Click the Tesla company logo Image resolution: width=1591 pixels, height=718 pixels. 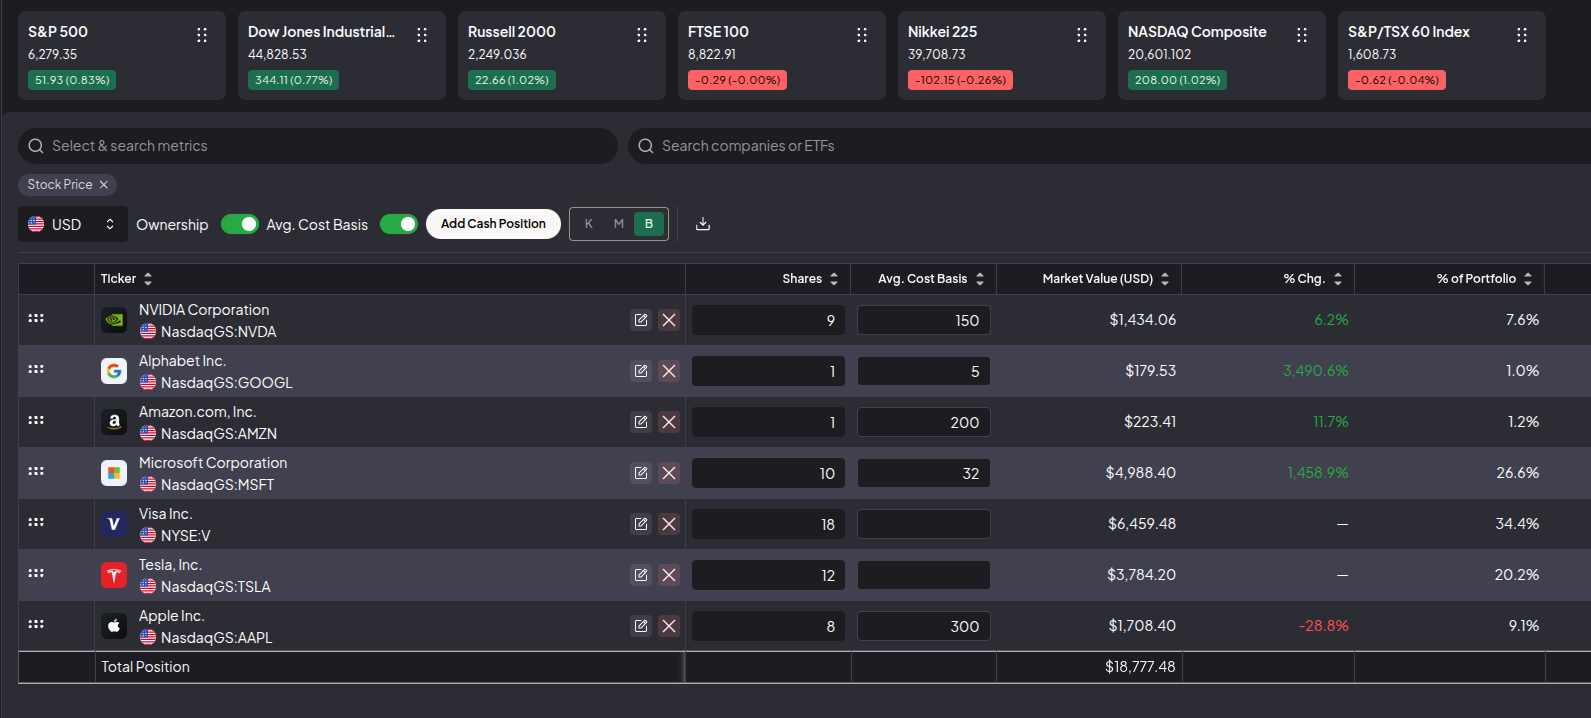point(114,575)
